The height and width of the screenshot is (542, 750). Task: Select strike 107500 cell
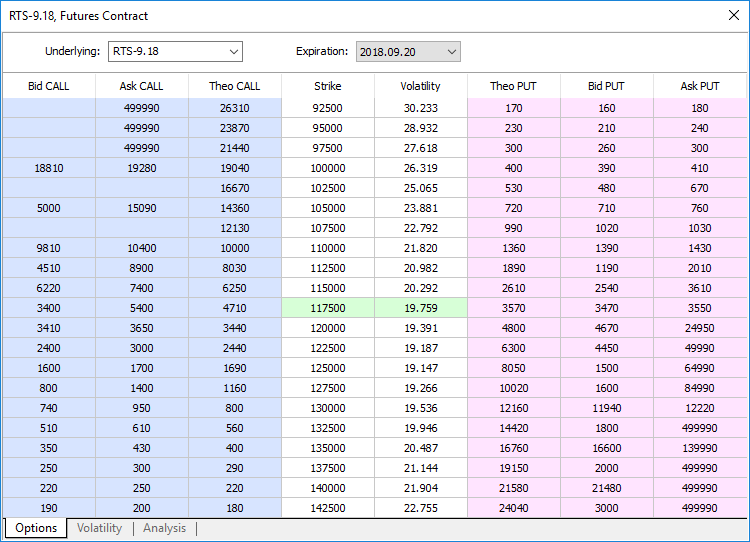[x=328, y=228]
